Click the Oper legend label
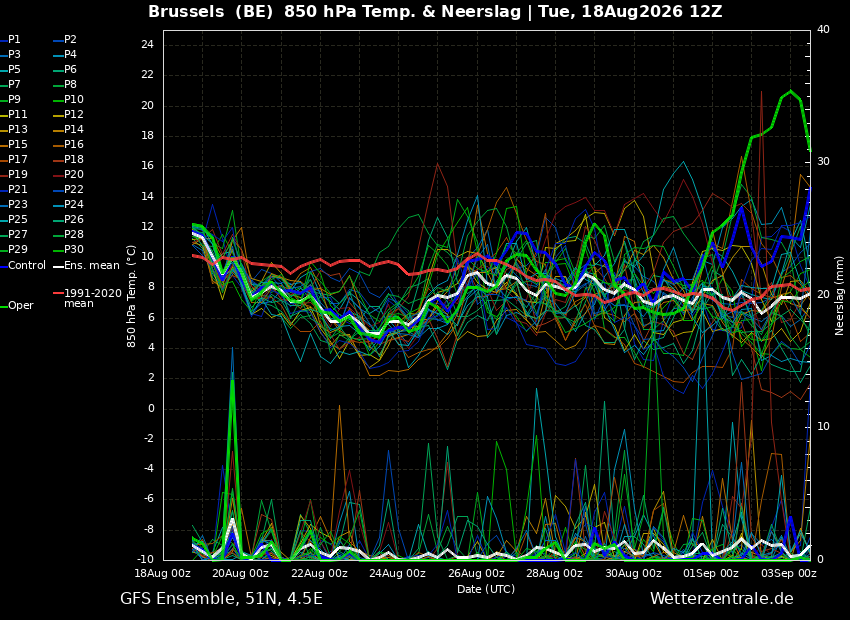The width and height of the screenshot is (850, 620). pyautogui.click(x=21, y=306)
